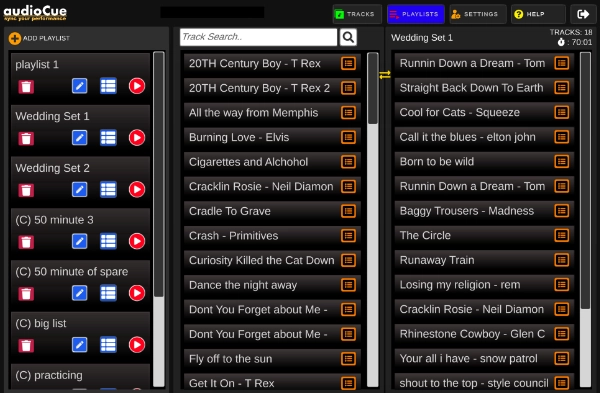The image size is (600, 393).
Task: Click list icon for Born to be wild
Action: (561, 161)
